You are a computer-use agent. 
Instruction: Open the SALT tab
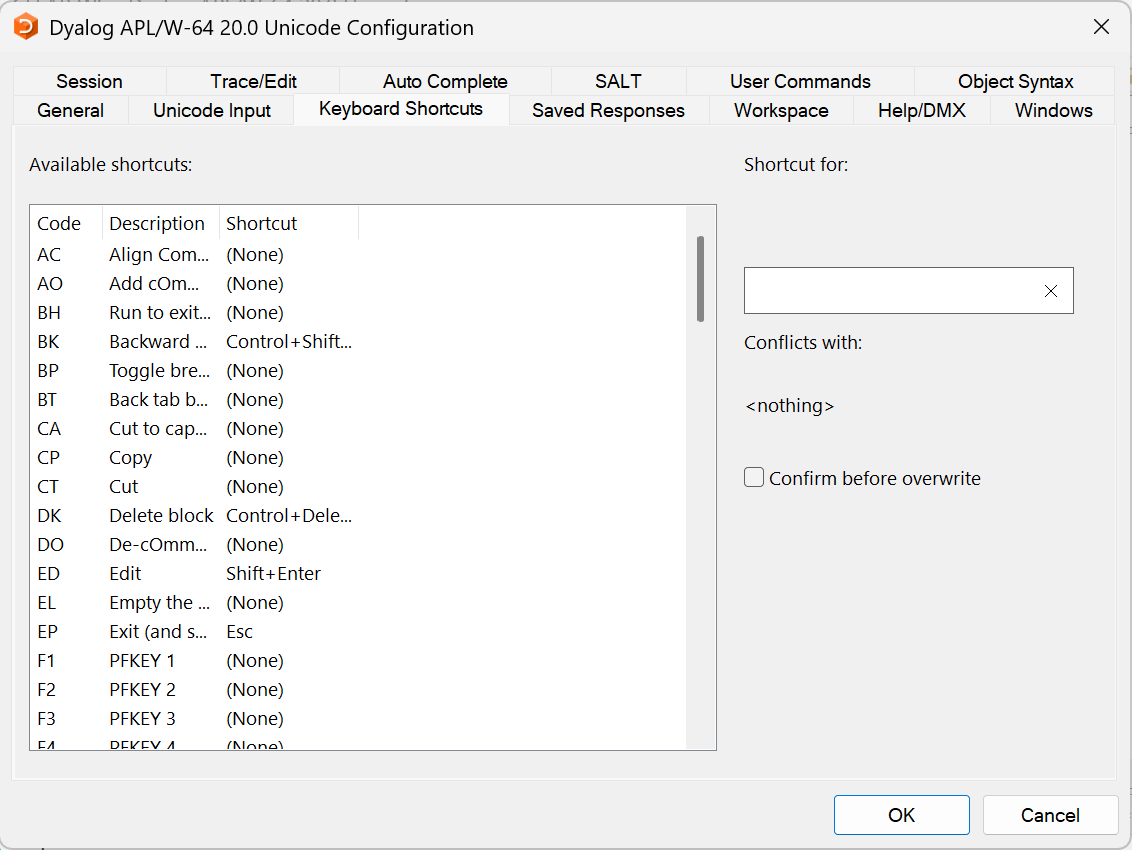[617, 81]
